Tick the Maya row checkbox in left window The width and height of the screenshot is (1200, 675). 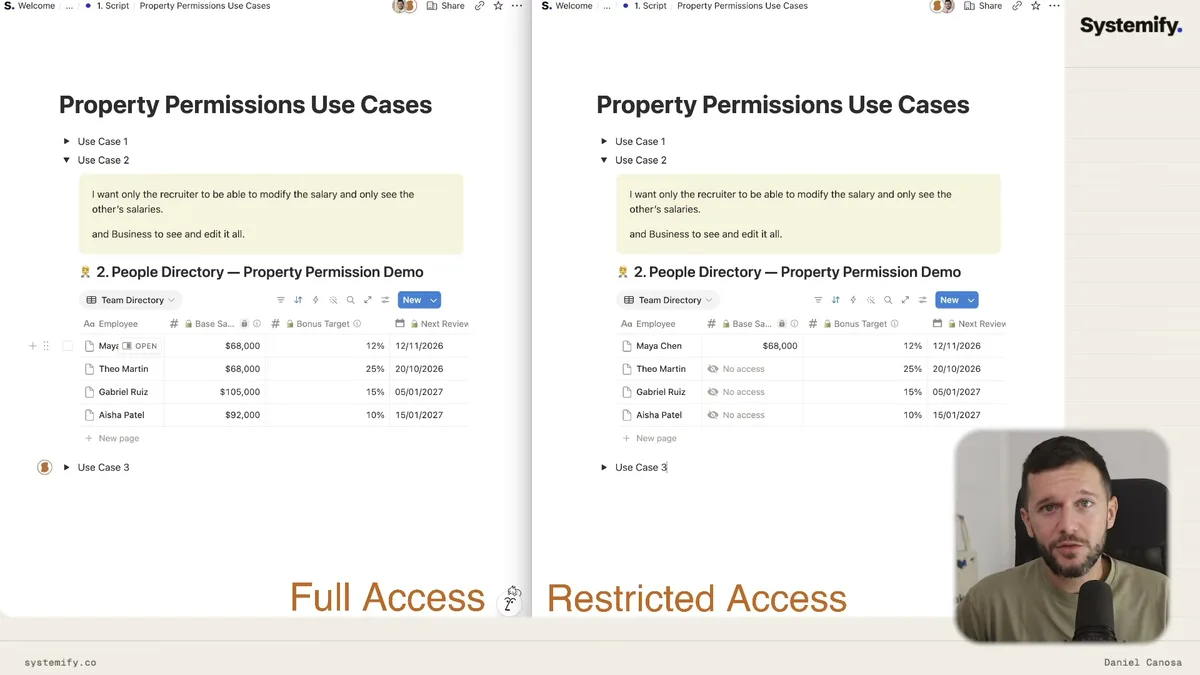(x=68, y=346)
